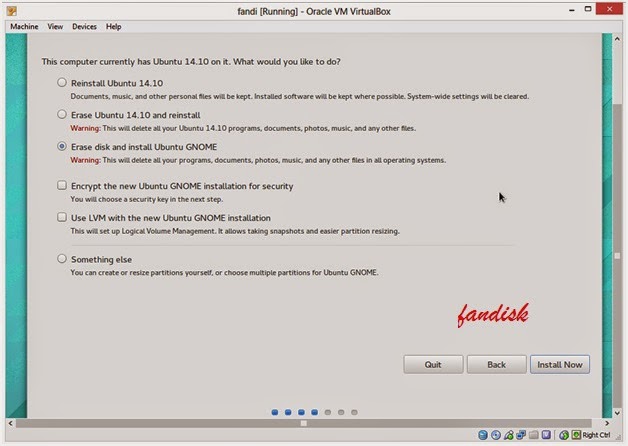The height and width of the screenshot is (446, 628).
Task: Click 'You can create or resize partitions' text
Action: (224, 272)
